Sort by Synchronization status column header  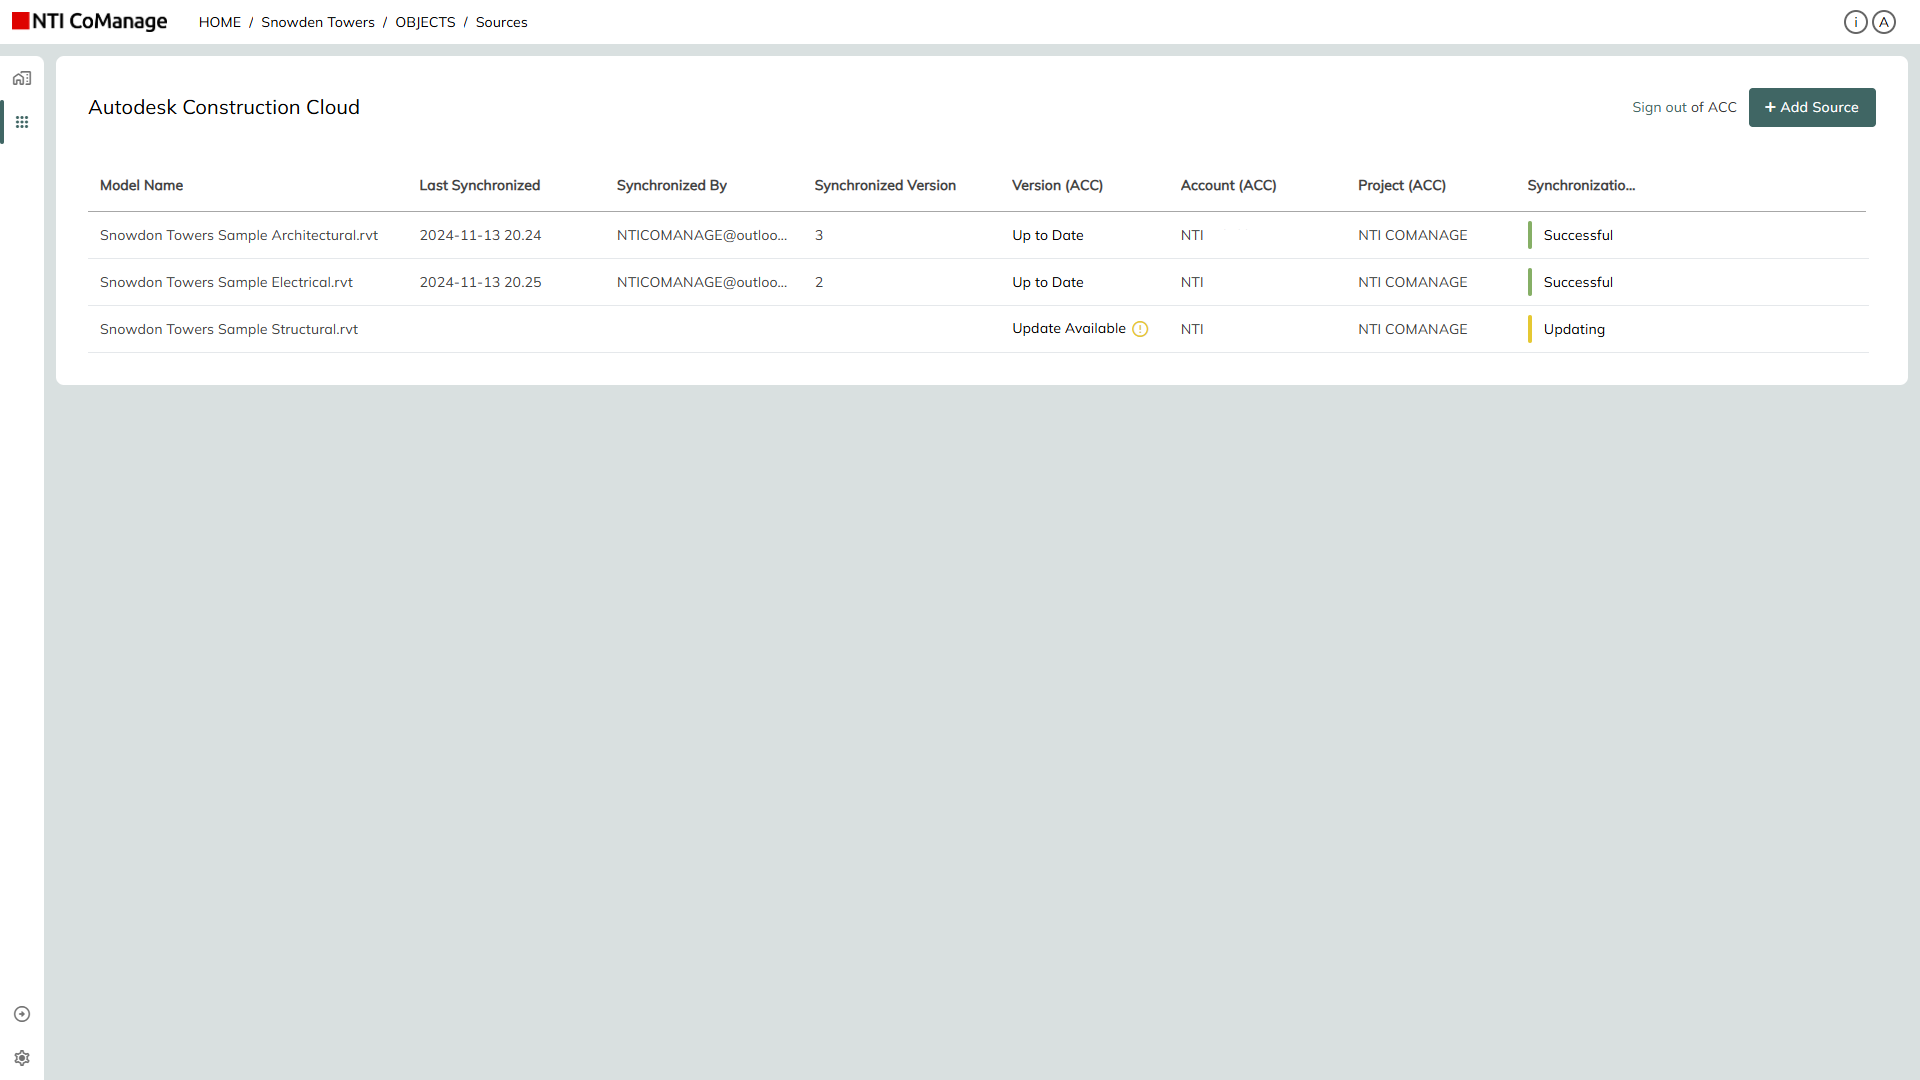[x=1581, y=185]
